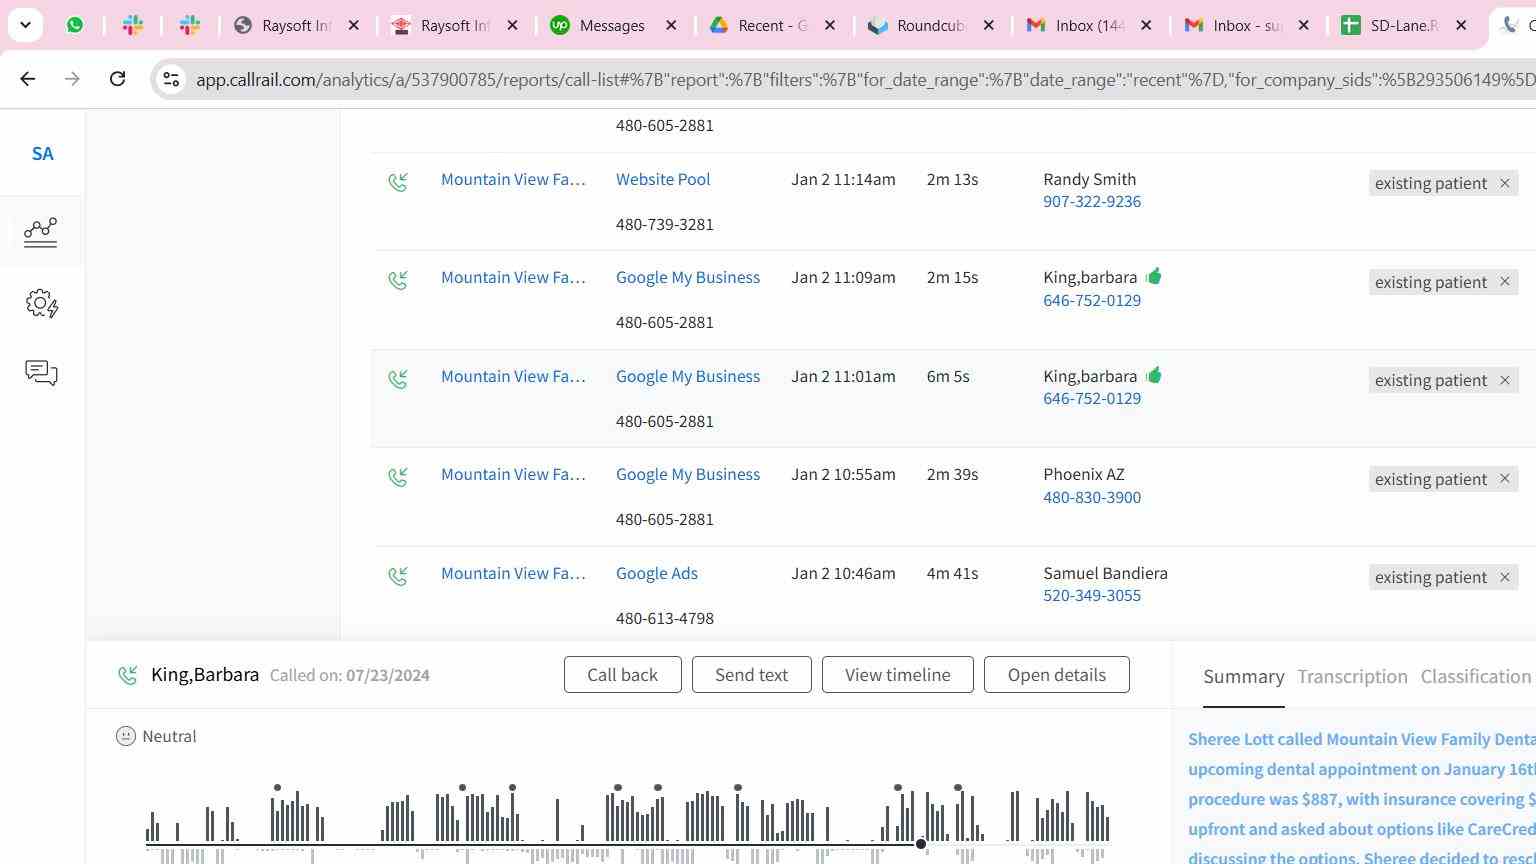Select the Randy Smith caller name

(x=1089, y=179)
